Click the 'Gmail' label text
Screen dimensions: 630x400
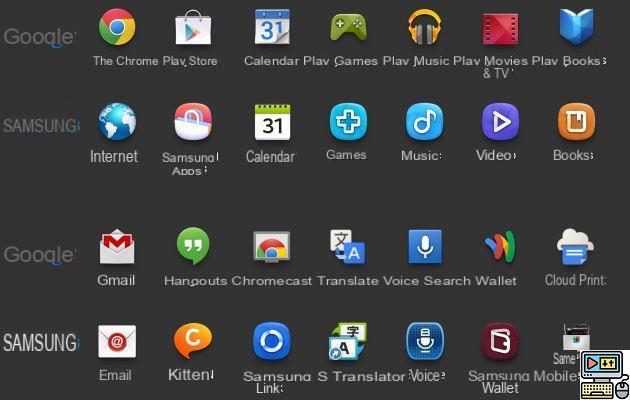coord(116,280)
